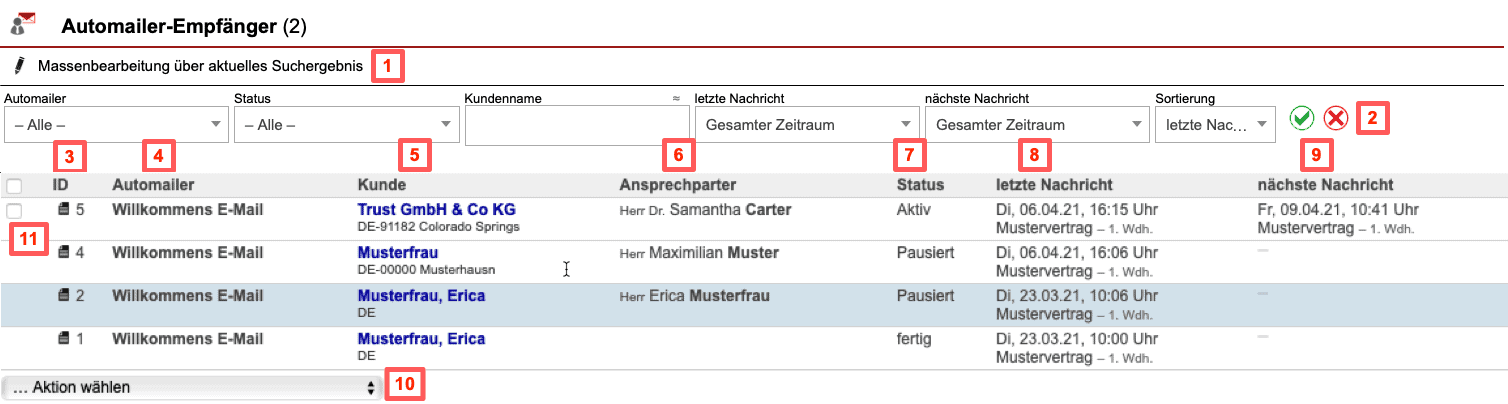
Task: Toggle the select-all checkbox in table header
Action: [x=14, y=186]
